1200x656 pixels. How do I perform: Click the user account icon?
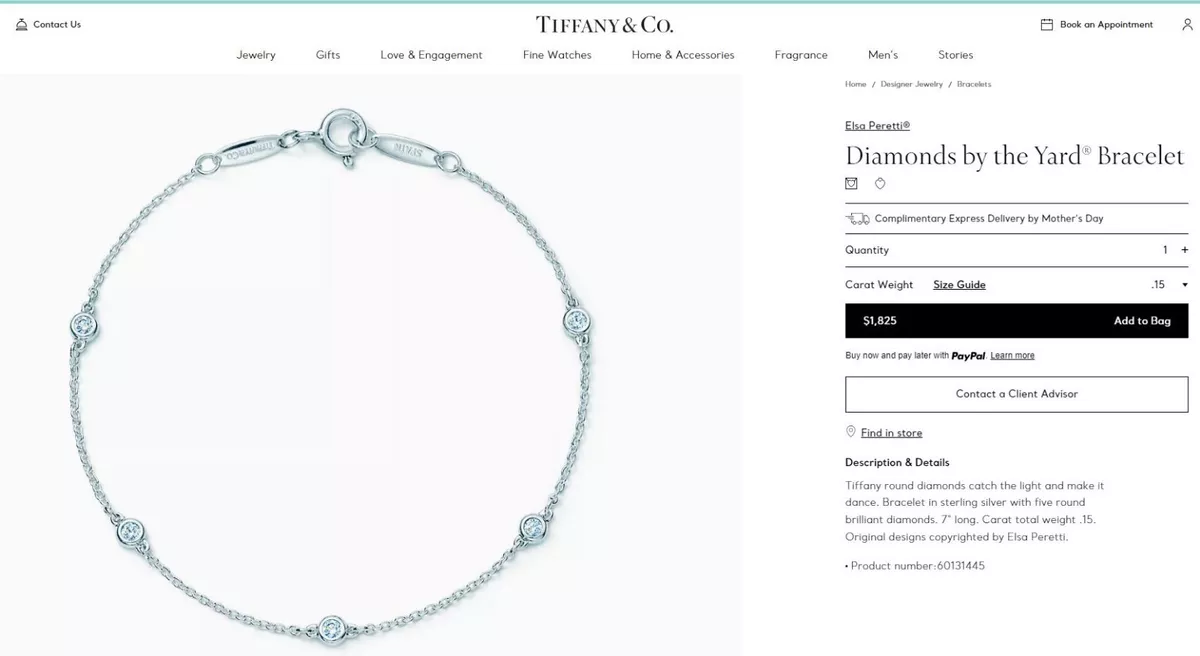click(x=1187, y=24)
